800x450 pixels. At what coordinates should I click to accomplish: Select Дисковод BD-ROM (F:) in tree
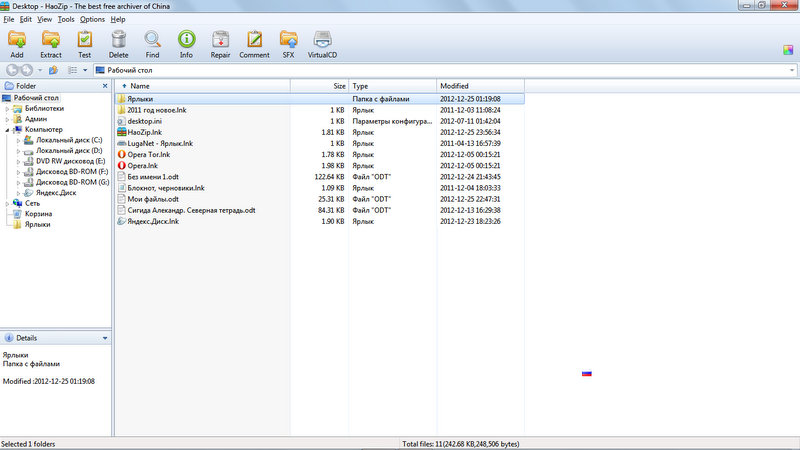tap(72, 172)
